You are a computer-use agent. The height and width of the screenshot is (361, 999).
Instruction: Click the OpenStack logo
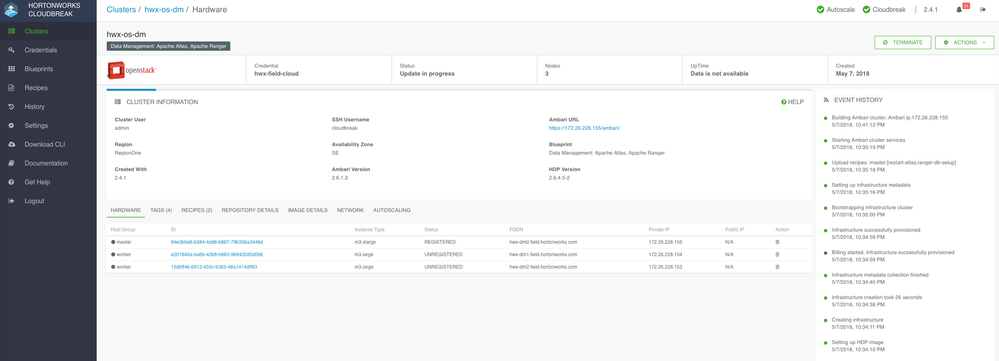[132, 69]
